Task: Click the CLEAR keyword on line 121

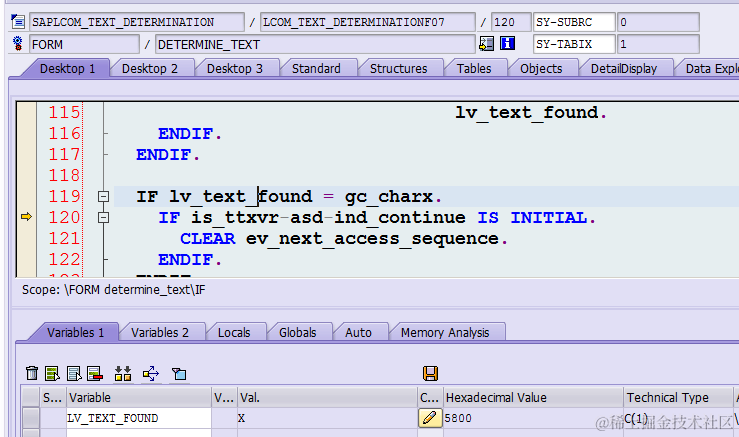Action: (x=207, y=238)
